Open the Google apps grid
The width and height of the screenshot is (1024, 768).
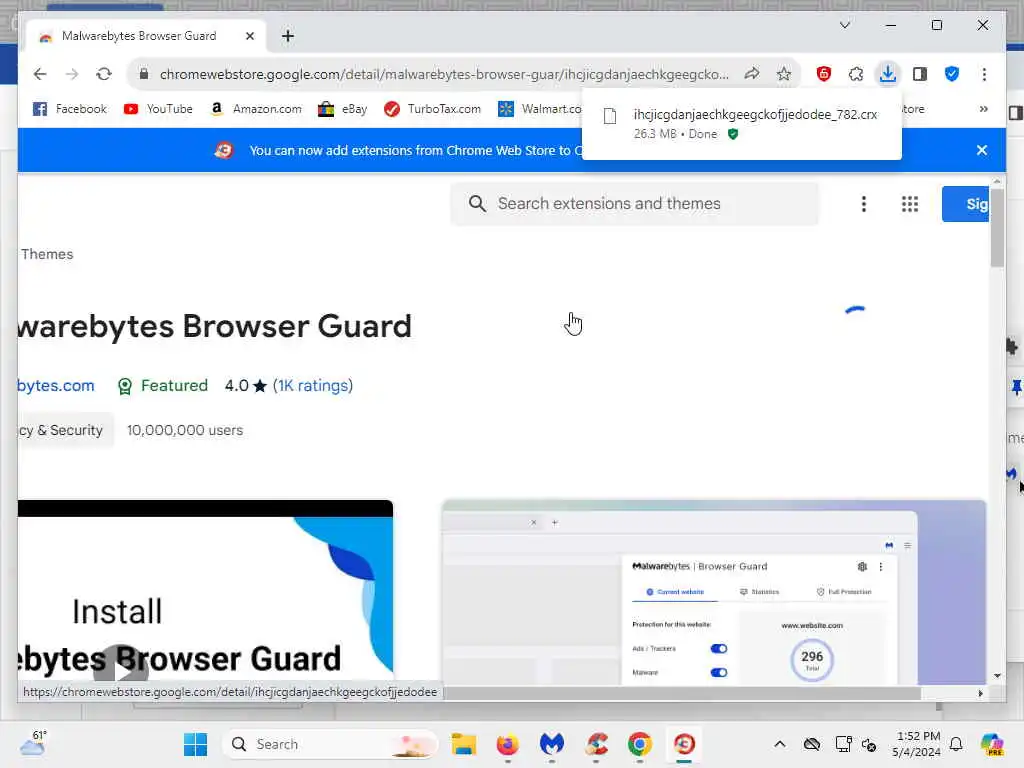[910, 204]
